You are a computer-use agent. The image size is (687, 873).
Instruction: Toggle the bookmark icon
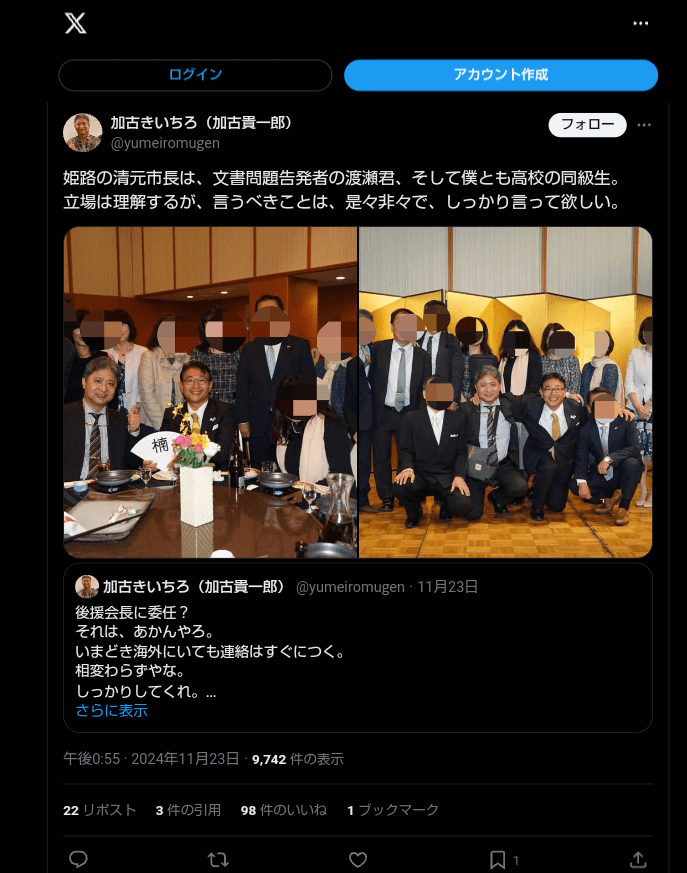pyautogui.click(x=497, y=860)
